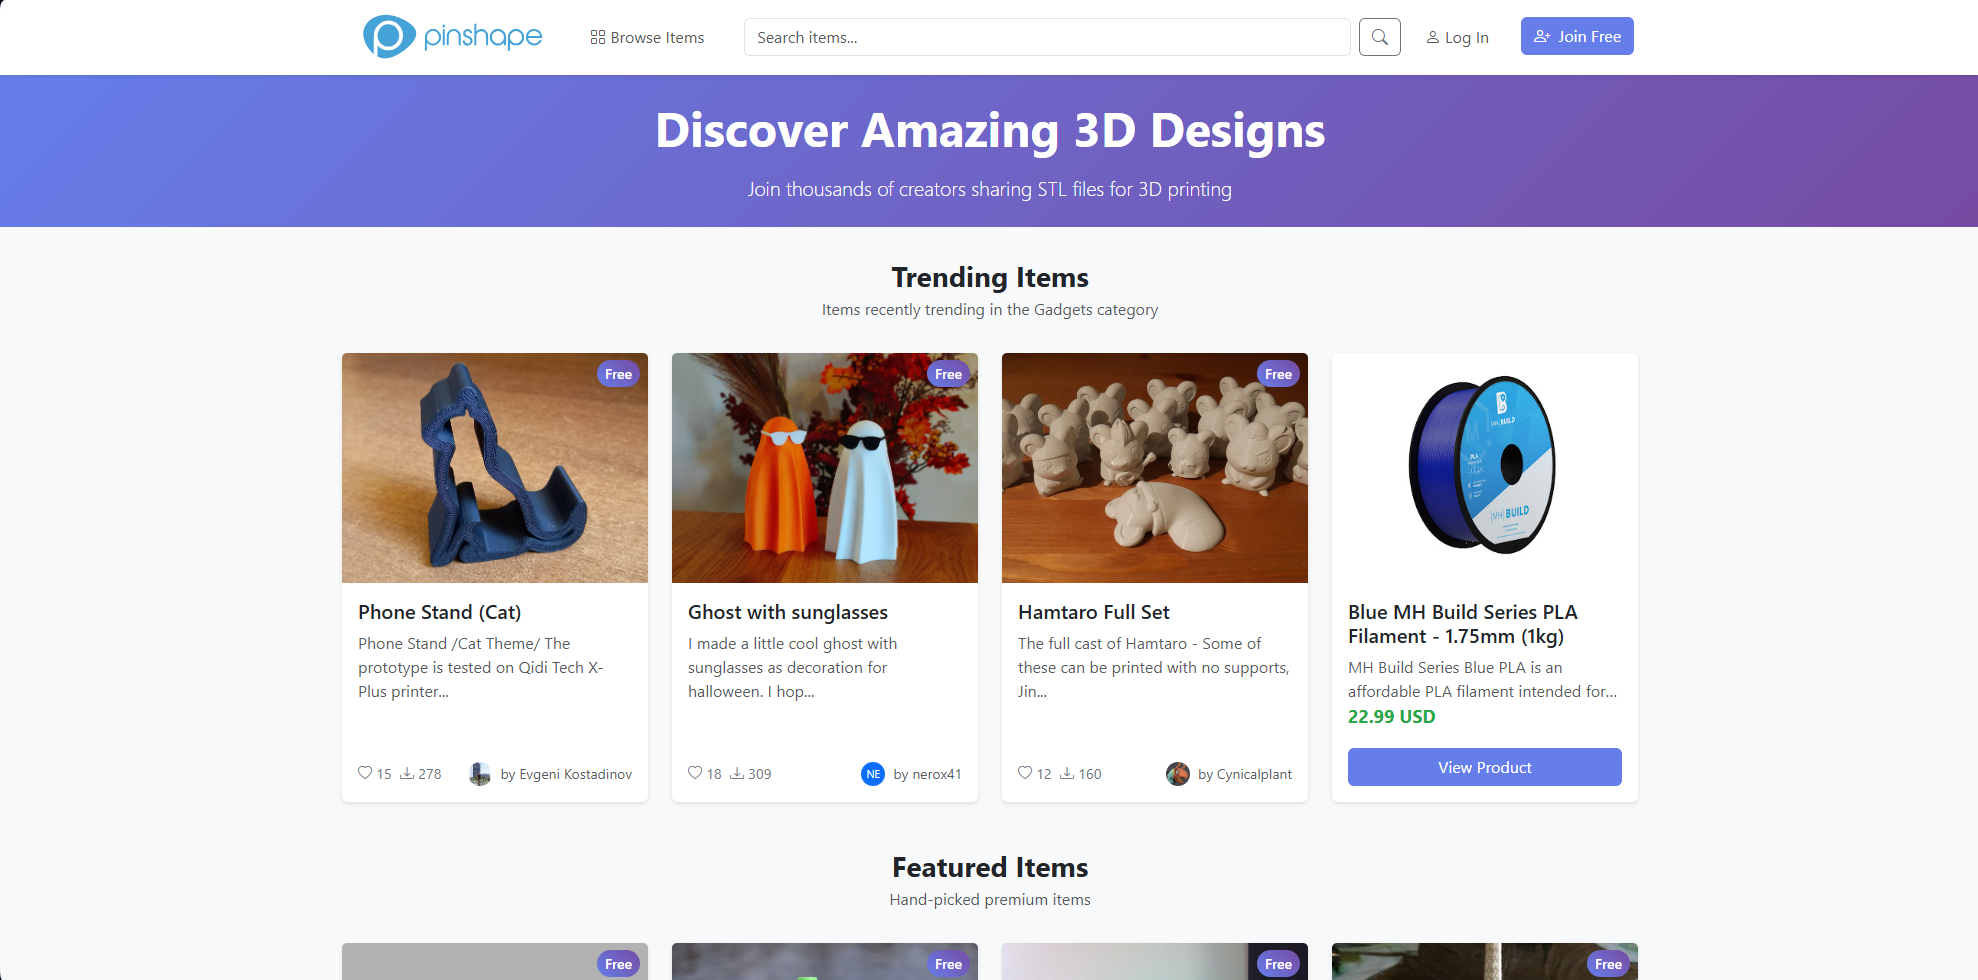Visit author nerox41's profile
The width and height of the screenshot is (1978, 980).
point(927,774)
